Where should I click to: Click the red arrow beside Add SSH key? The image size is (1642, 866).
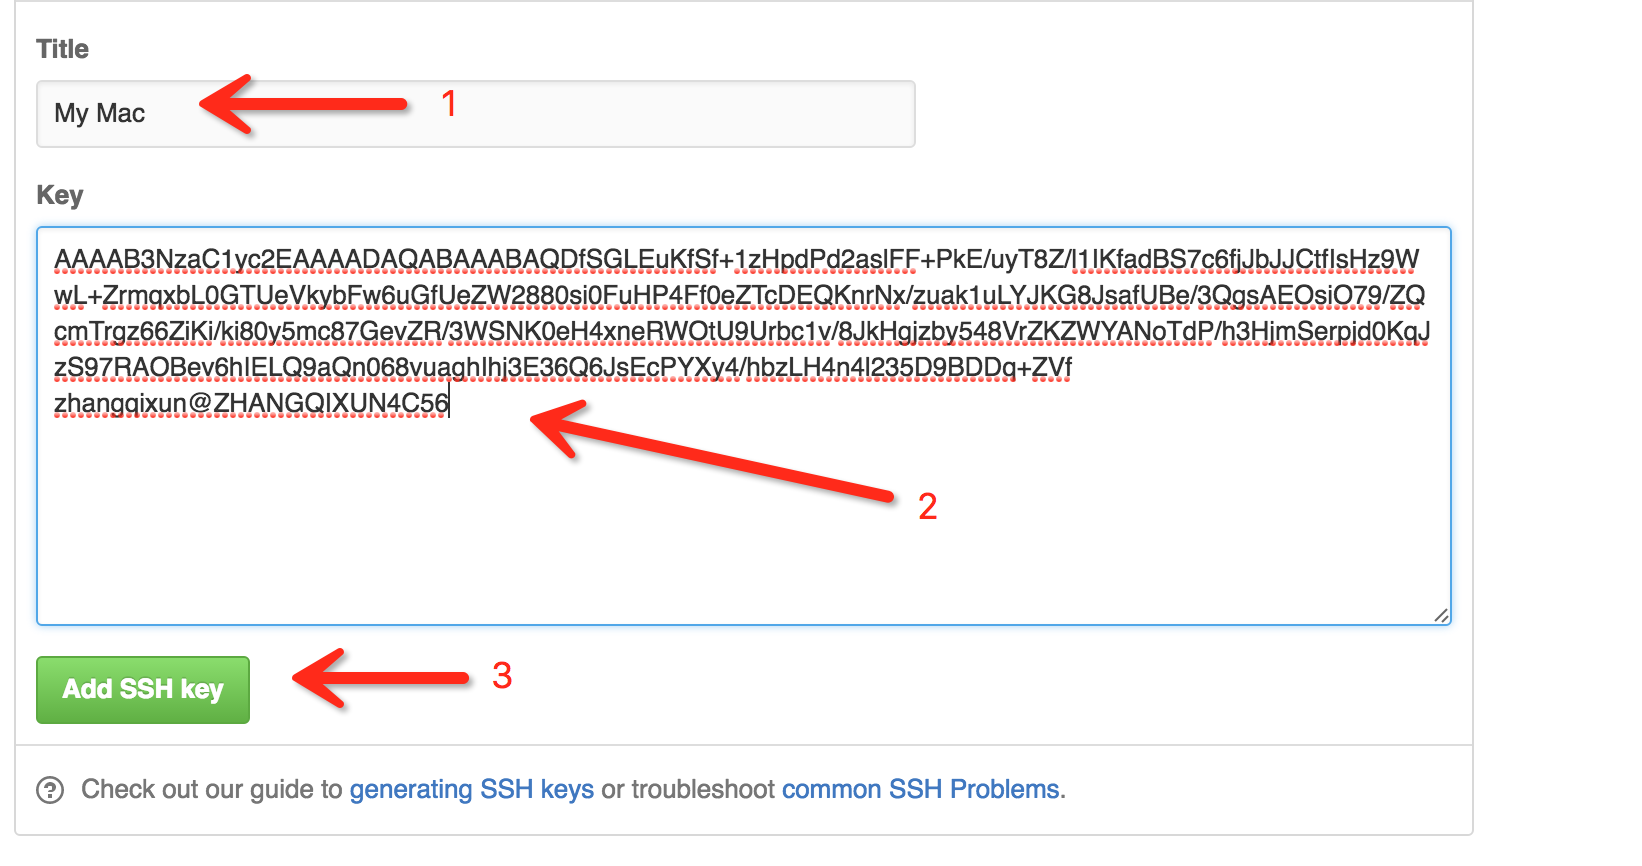[381, 677]
